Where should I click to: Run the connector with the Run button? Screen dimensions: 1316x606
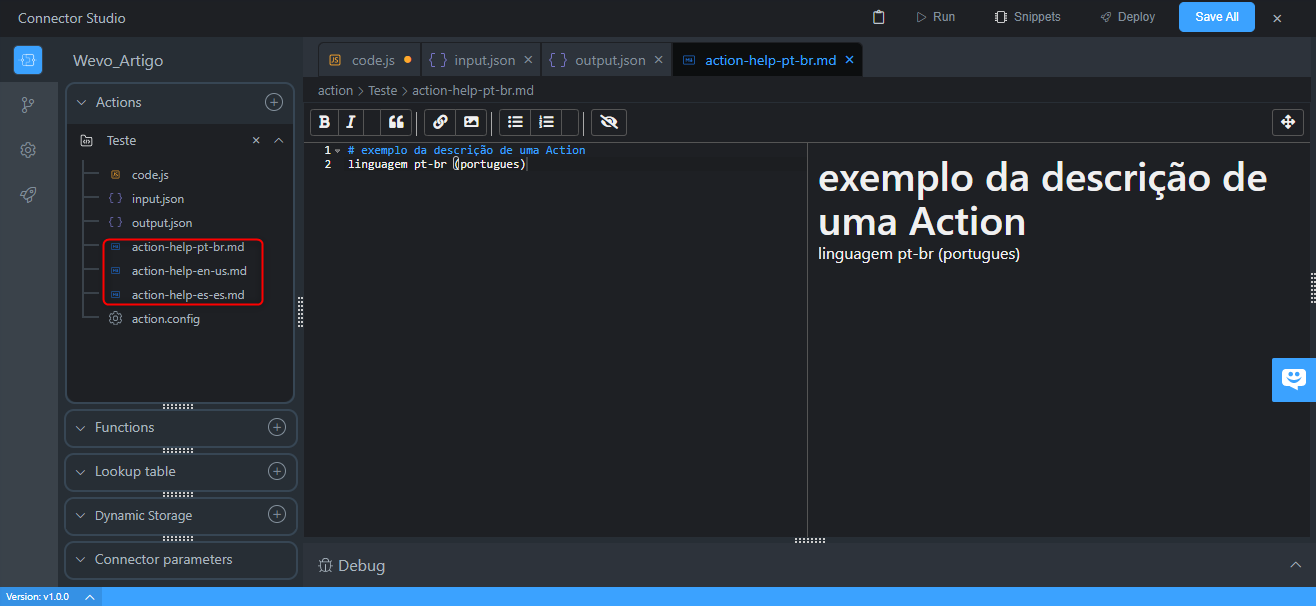[x=935, y=17]
